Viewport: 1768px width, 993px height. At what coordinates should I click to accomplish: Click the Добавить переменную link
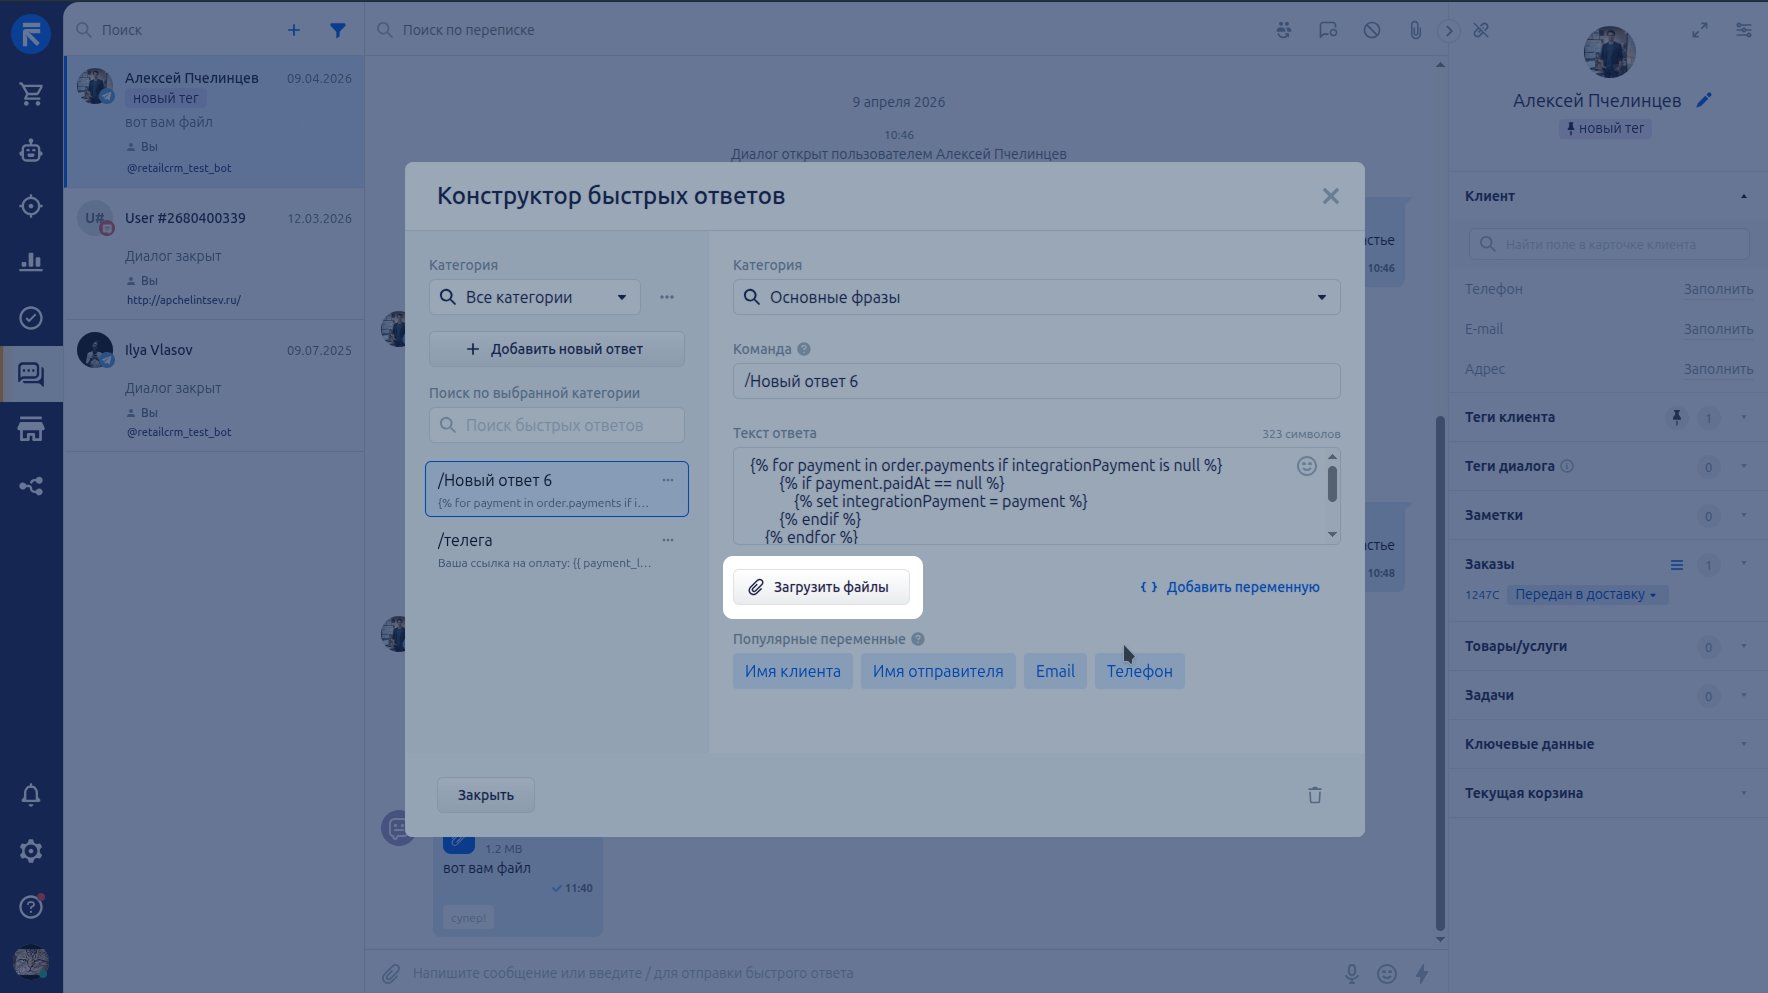tap(1230, 587)
